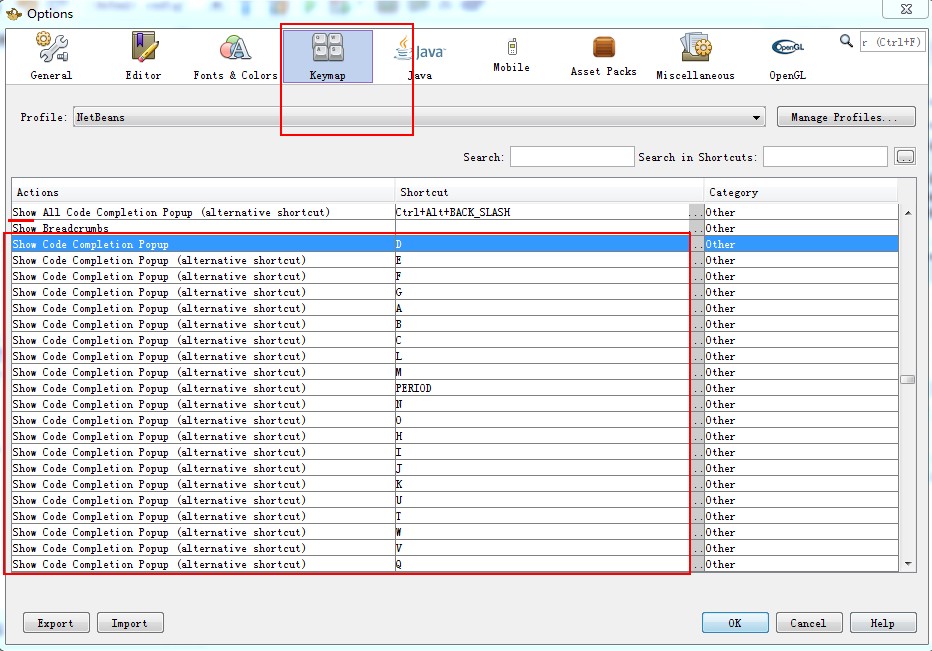
Task: Open shortcut editor button on shortcut M row
Action: 696,372
